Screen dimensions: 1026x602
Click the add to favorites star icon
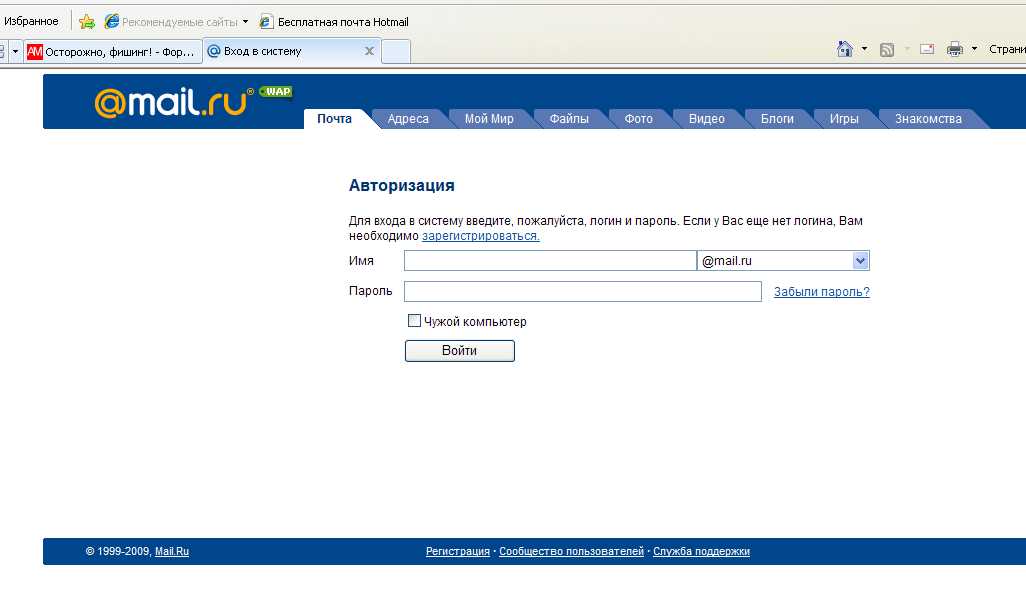pyautogui.click(x=86, y=22)
